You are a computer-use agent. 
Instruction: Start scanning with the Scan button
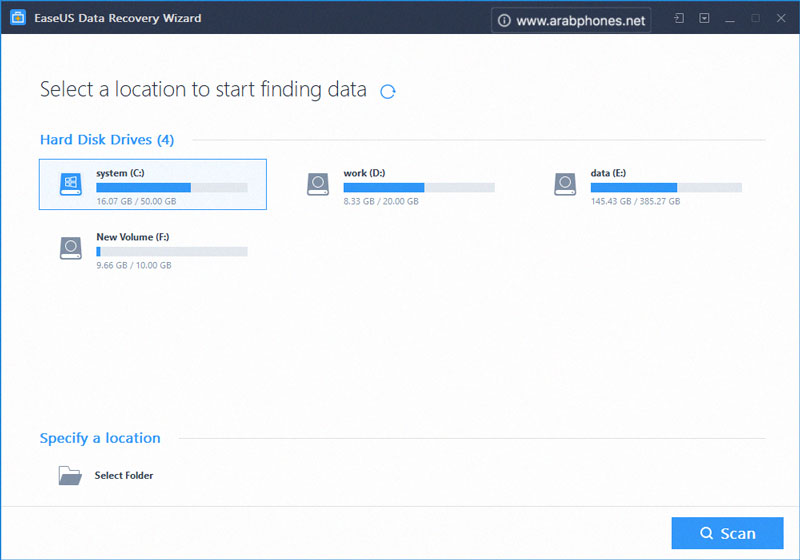[727, 533]
